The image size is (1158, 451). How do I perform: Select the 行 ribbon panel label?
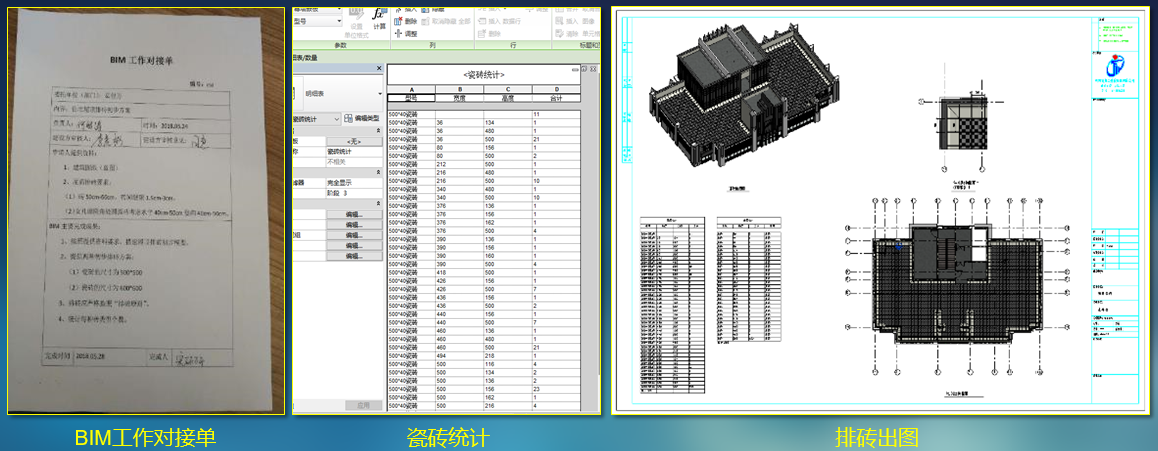coord(513,45)
